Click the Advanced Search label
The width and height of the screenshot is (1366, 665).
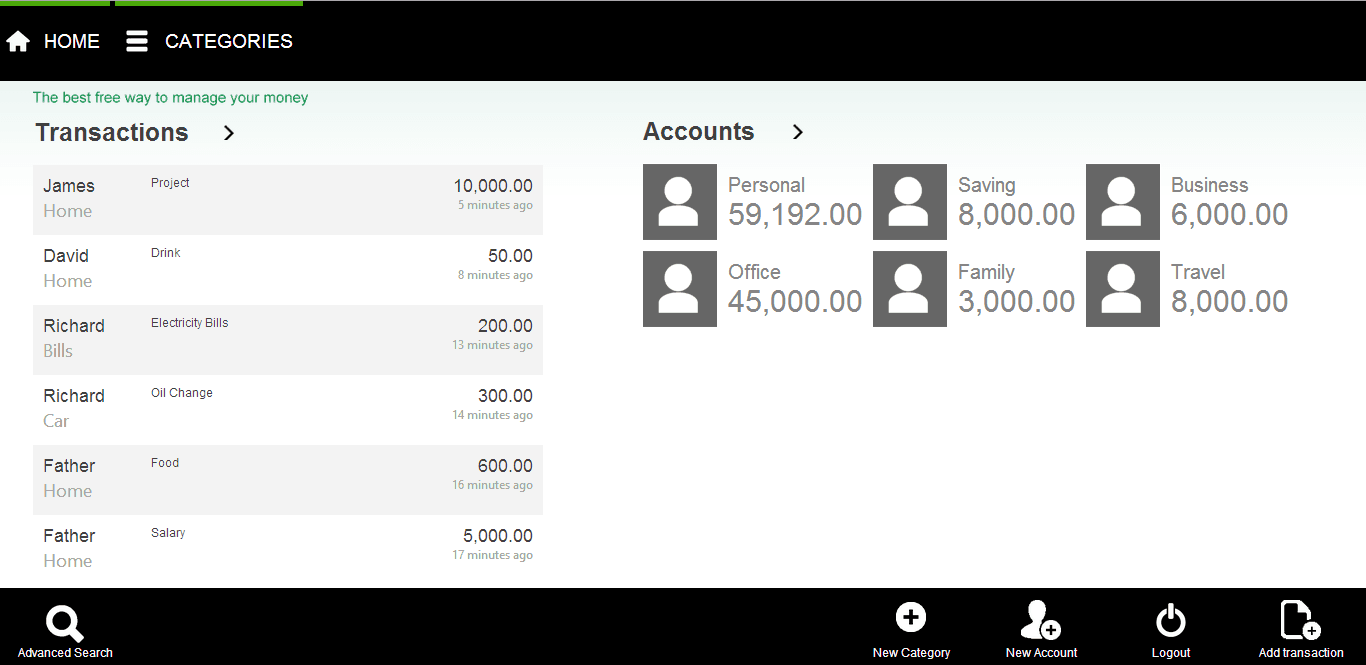coord(65,653)
